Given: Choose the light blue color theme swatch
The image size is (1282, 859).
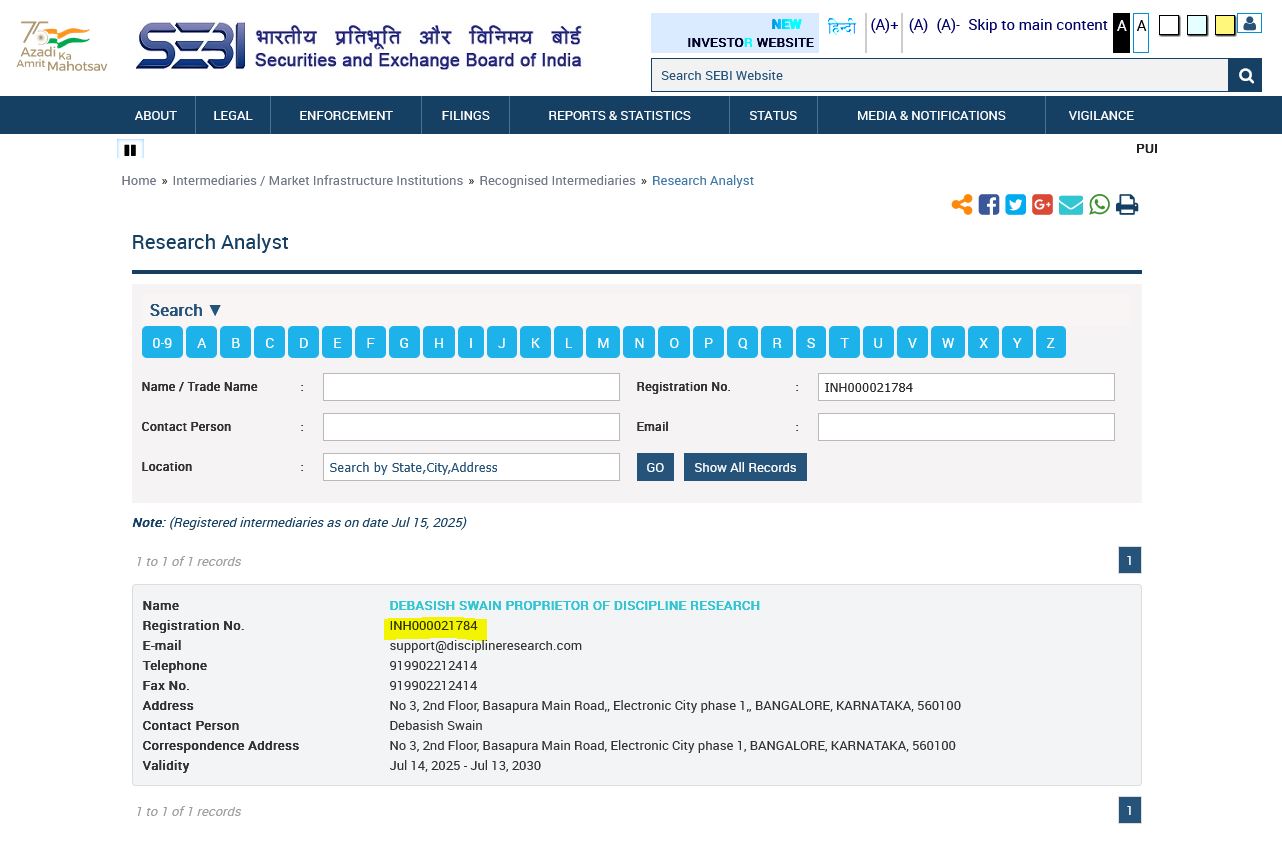Looking at the screenshot, I should click(x=1197, y=26).
